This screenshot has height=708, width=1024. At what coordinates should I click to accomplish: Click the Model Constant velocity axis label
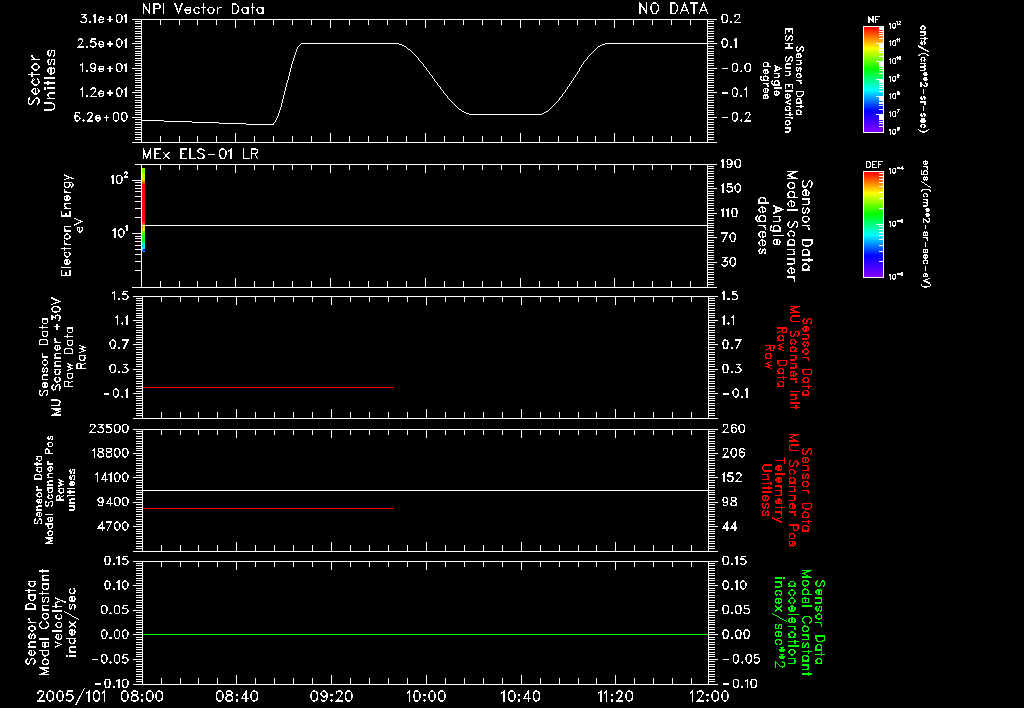click(x=51, y=617)
